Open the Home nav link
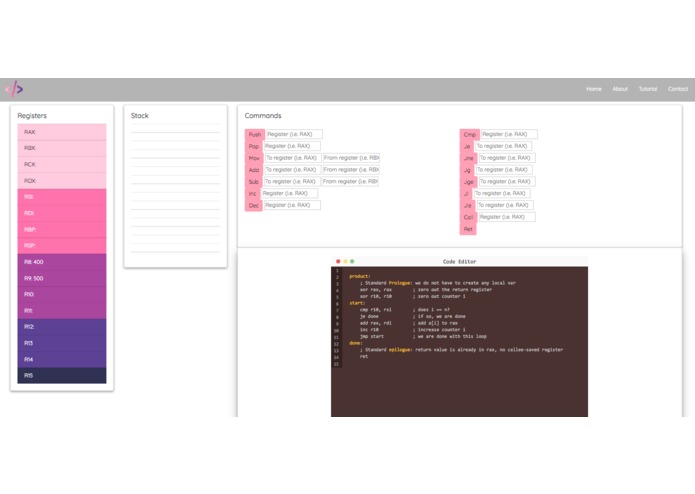 tap(593, 89)
